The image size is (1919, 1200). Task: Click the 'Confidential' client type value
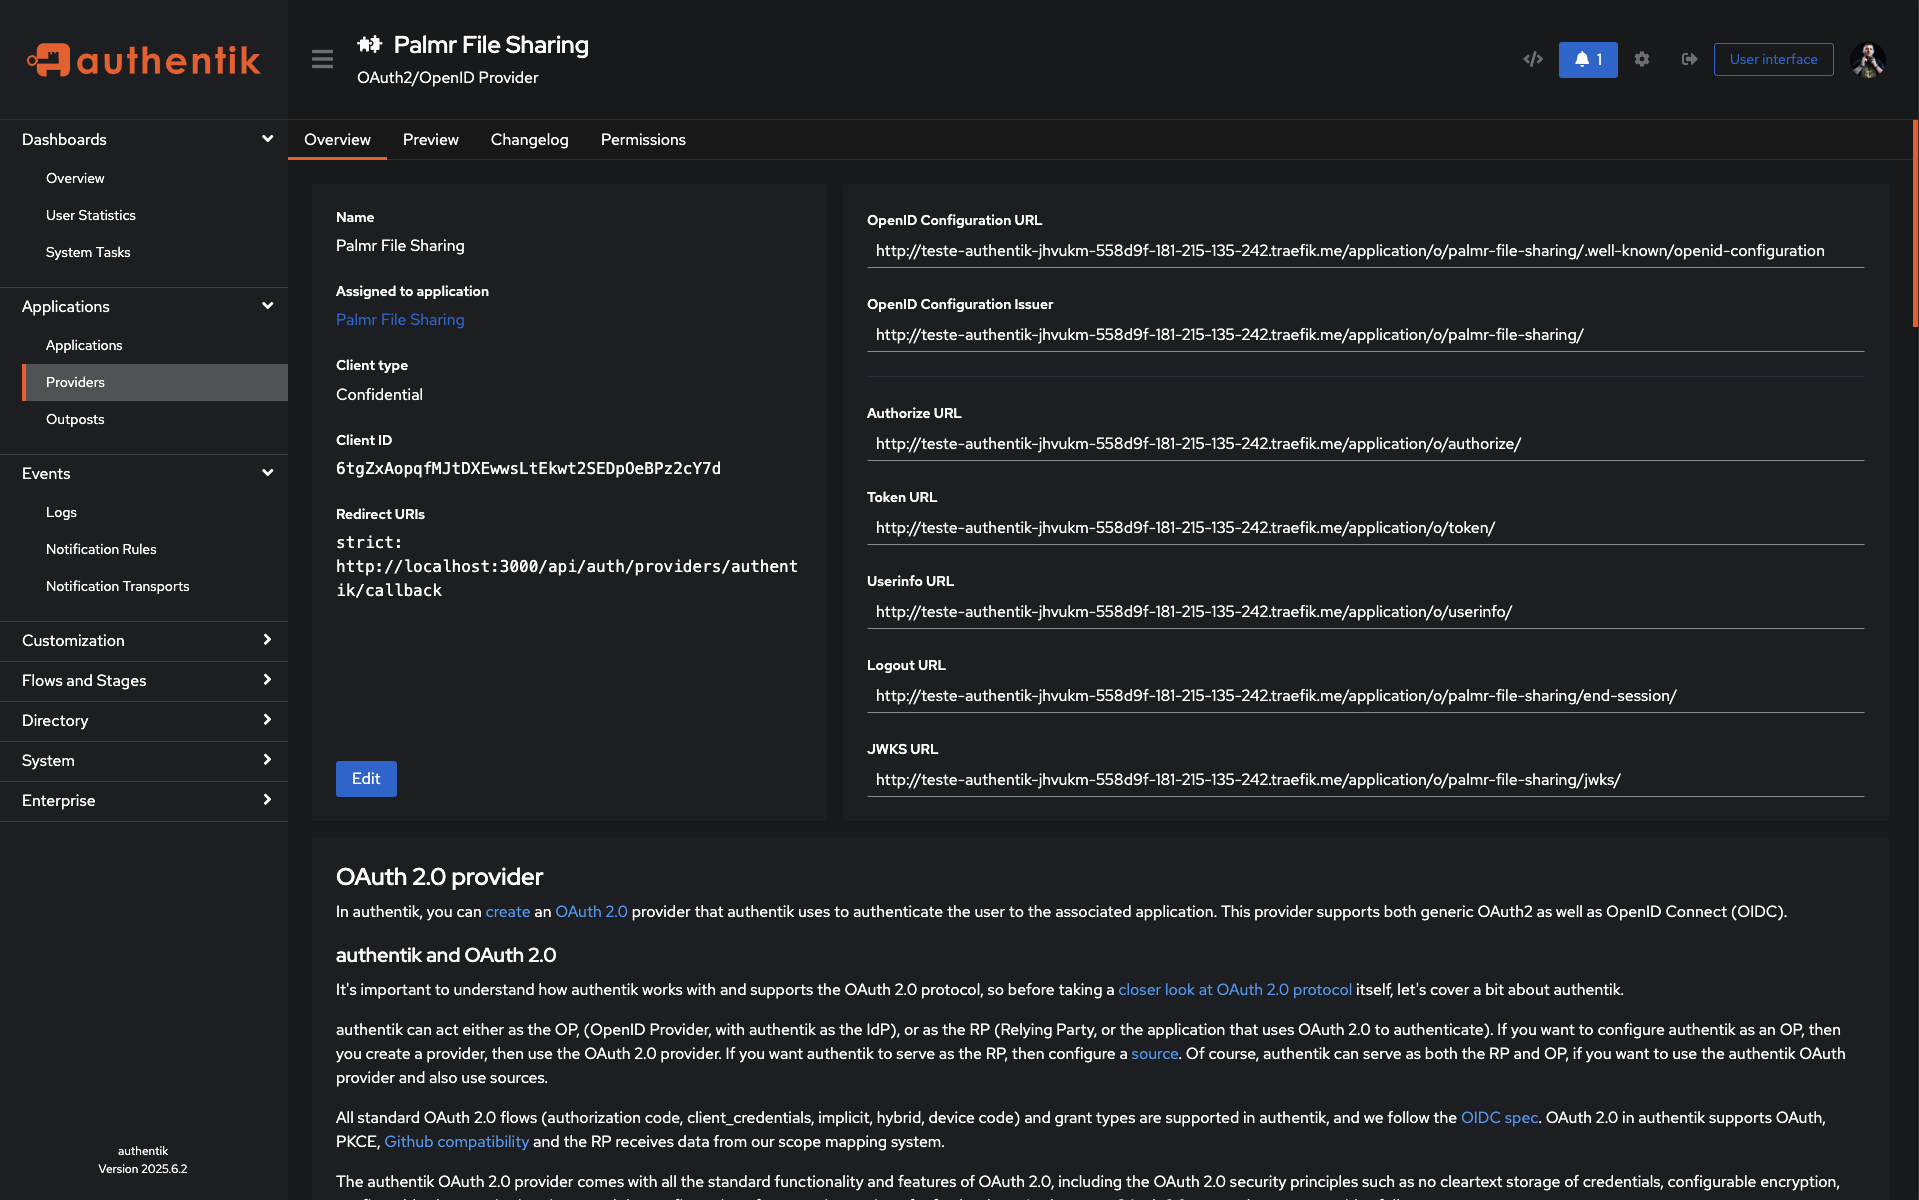tap(379, 395)
